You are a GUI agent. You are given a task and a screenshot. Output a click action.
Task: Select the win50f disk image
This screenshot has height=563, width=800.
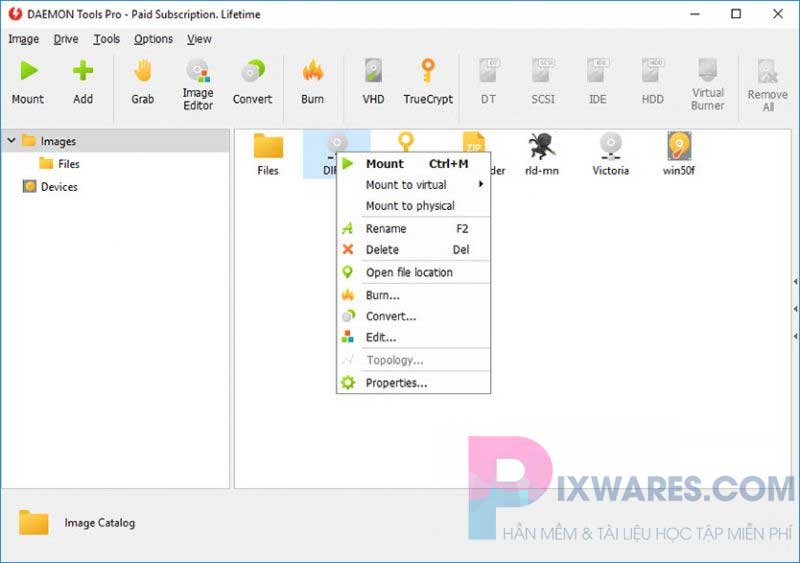pos(679,153)
